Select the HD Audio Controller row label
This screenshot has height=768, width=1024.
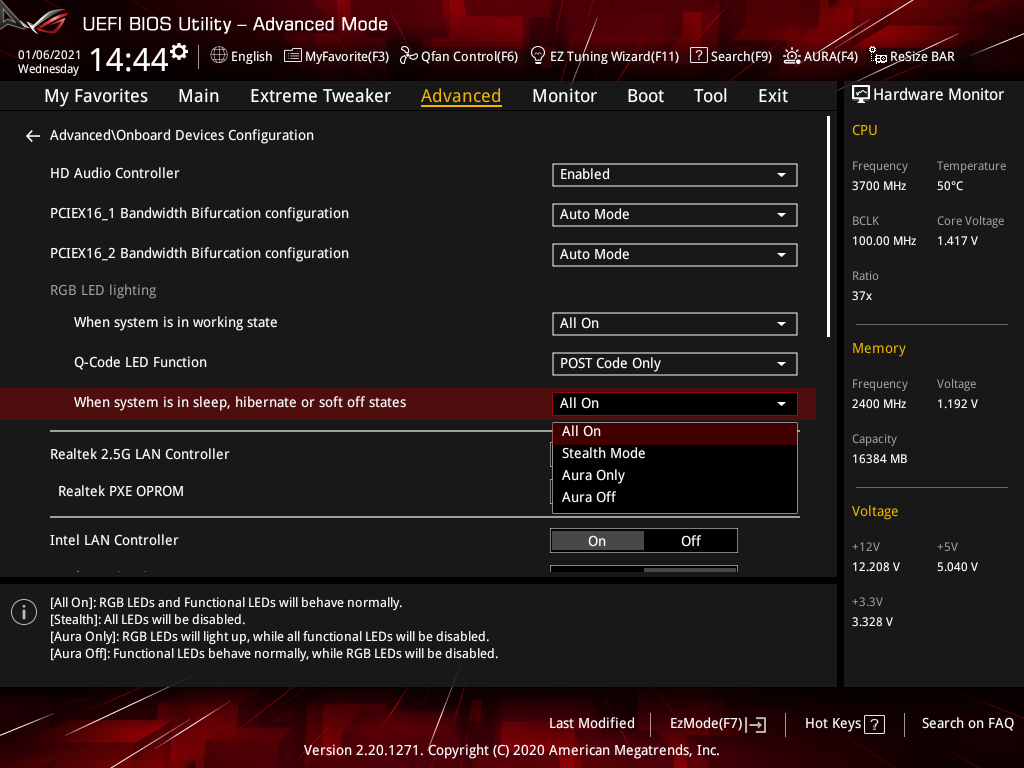(114, 173)
